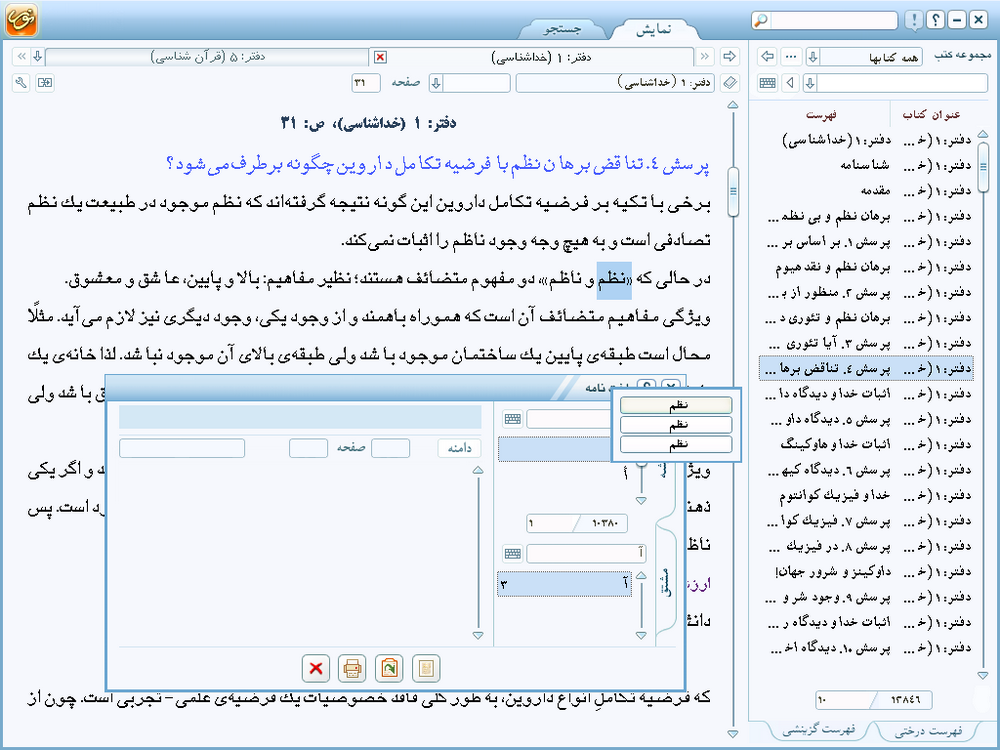Open help with the question mark button

pos(935,20)
